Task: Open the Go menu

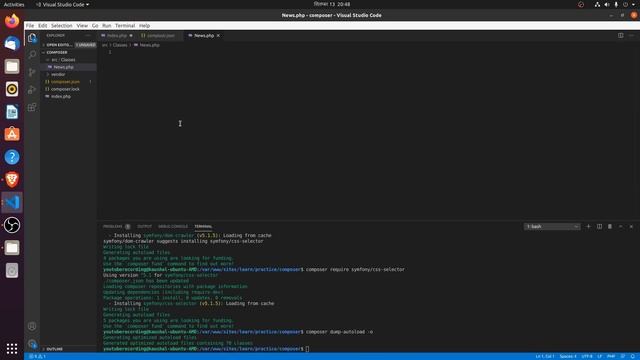Action: 95,25
